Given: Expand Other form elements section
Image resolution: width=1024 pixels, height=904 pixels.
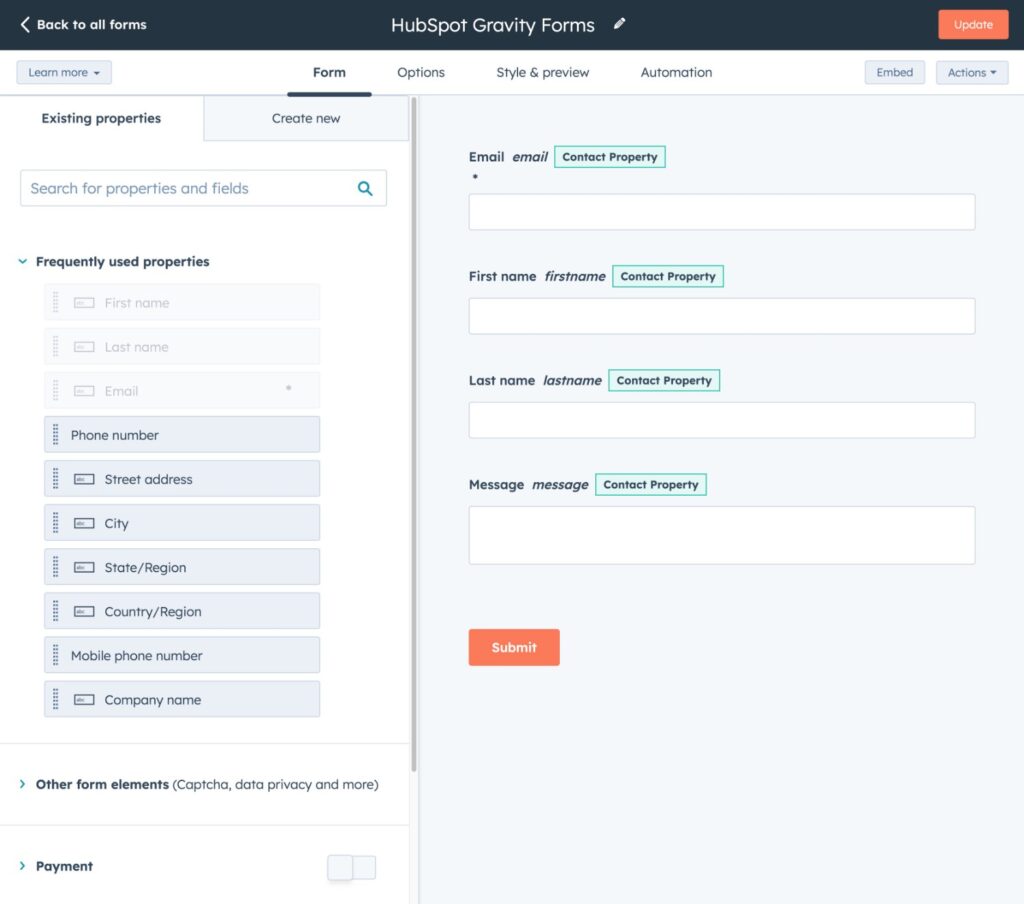Looking at the screenshot, I should (24, 784).
